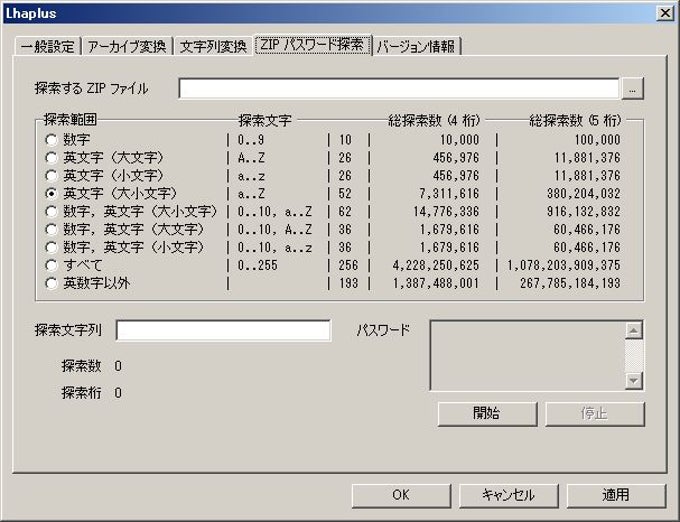Click the value 100,000 in 数字 row
The image size is (680, 522).
pyautogui.click(x=598, y=140)
